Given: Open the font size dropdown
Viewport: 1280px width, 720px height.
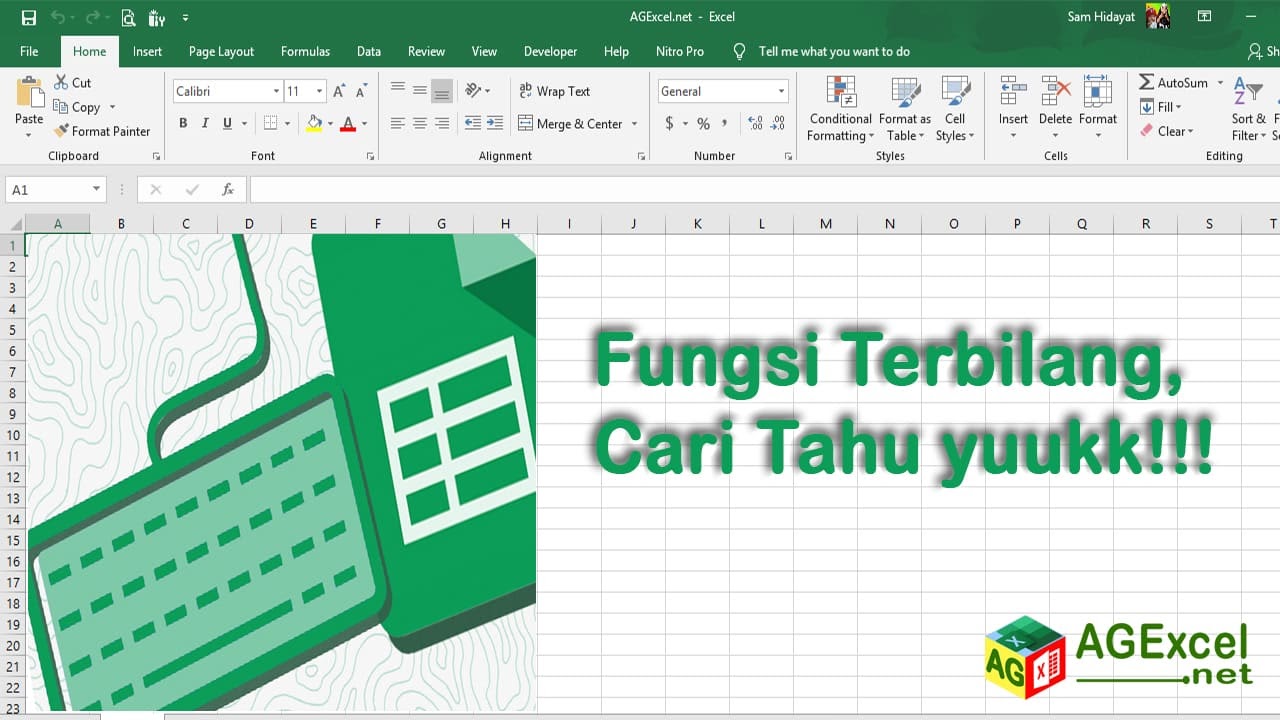Looking at the screenshot, I should coord(320,91).
